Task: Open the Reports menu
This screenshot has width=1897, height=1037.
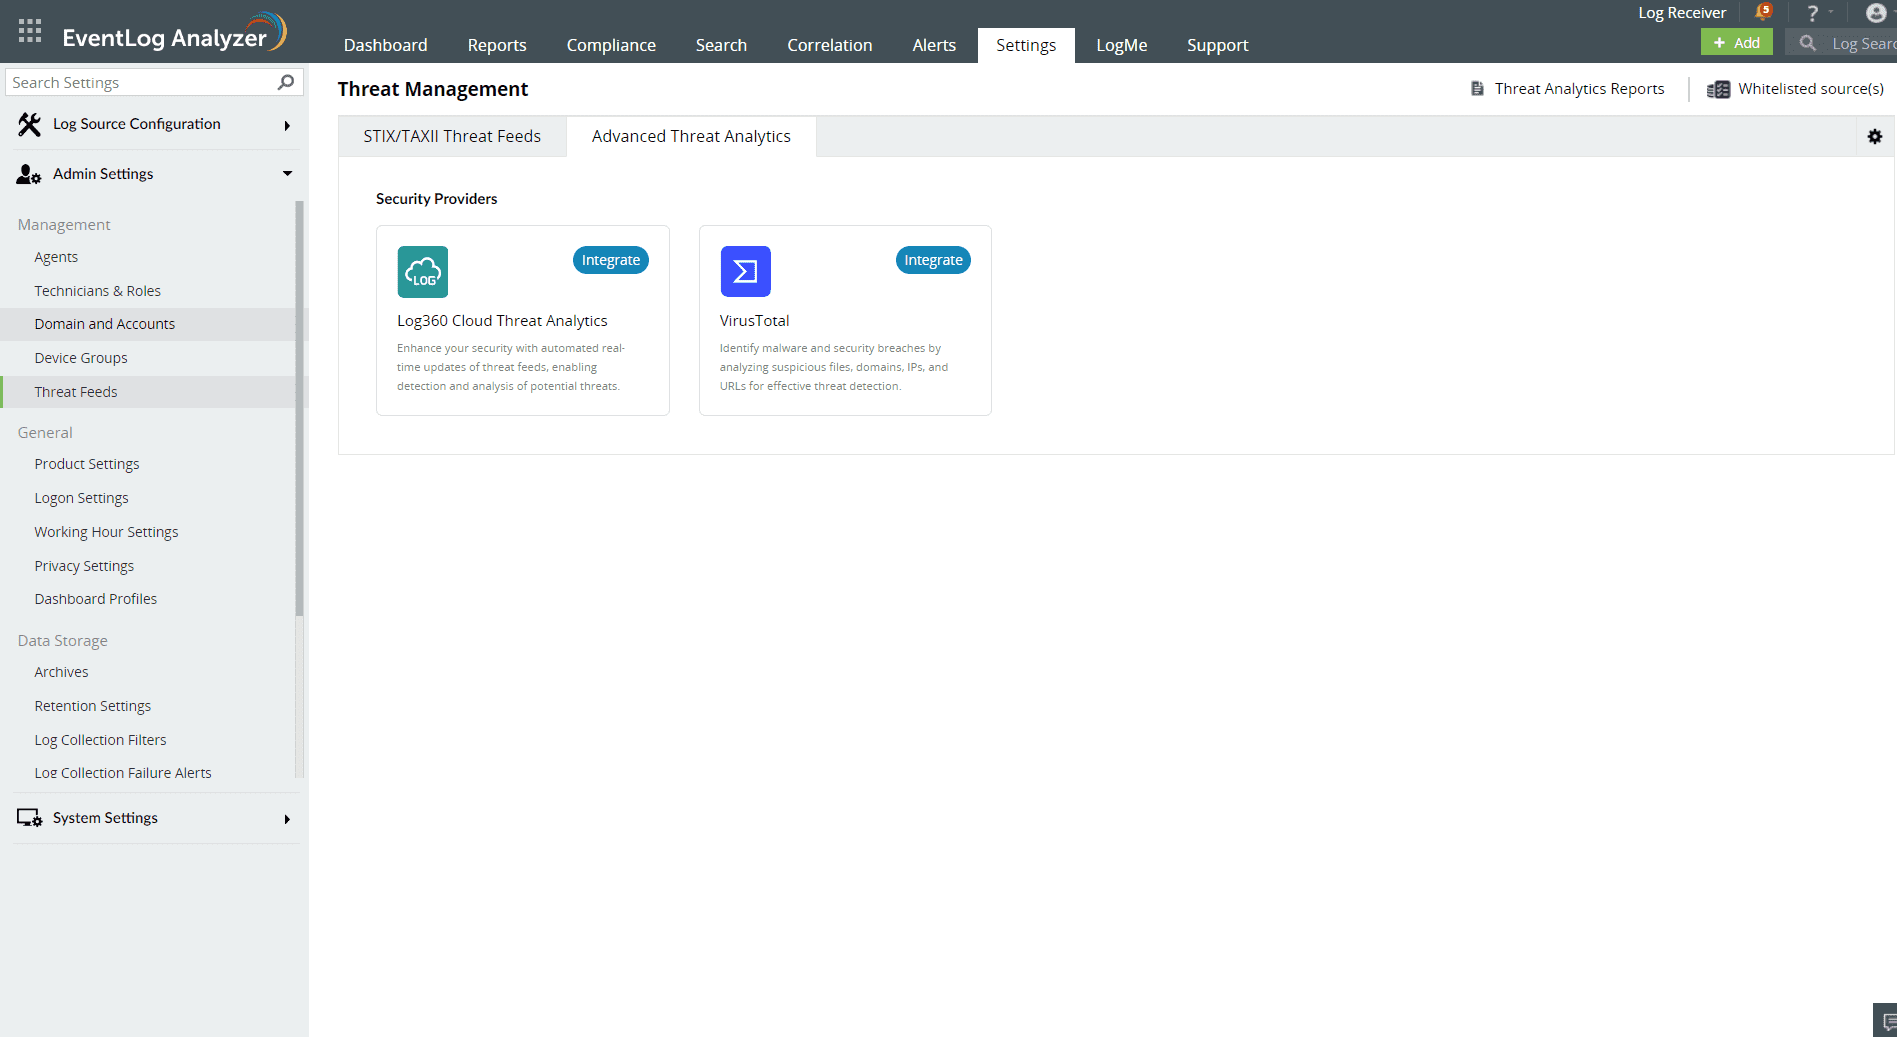Action: [x=496, y=45]
